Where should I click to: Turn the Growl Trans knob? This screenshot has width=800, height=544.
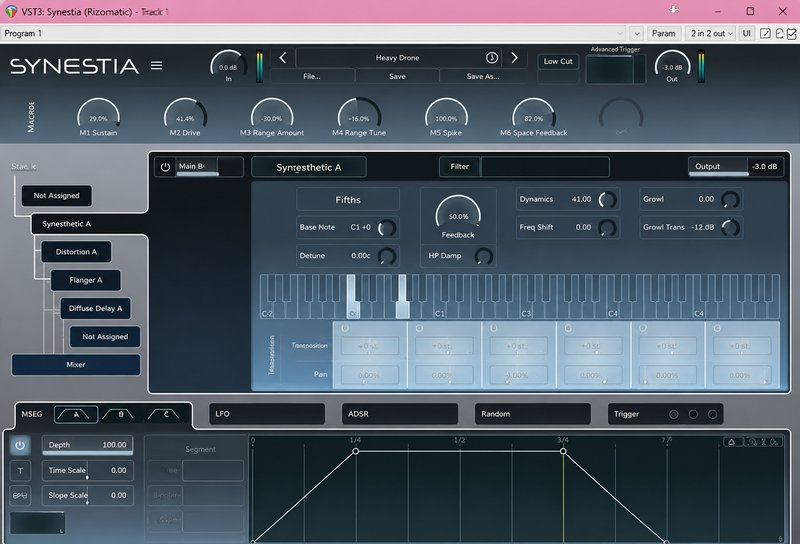coord(730,228)
